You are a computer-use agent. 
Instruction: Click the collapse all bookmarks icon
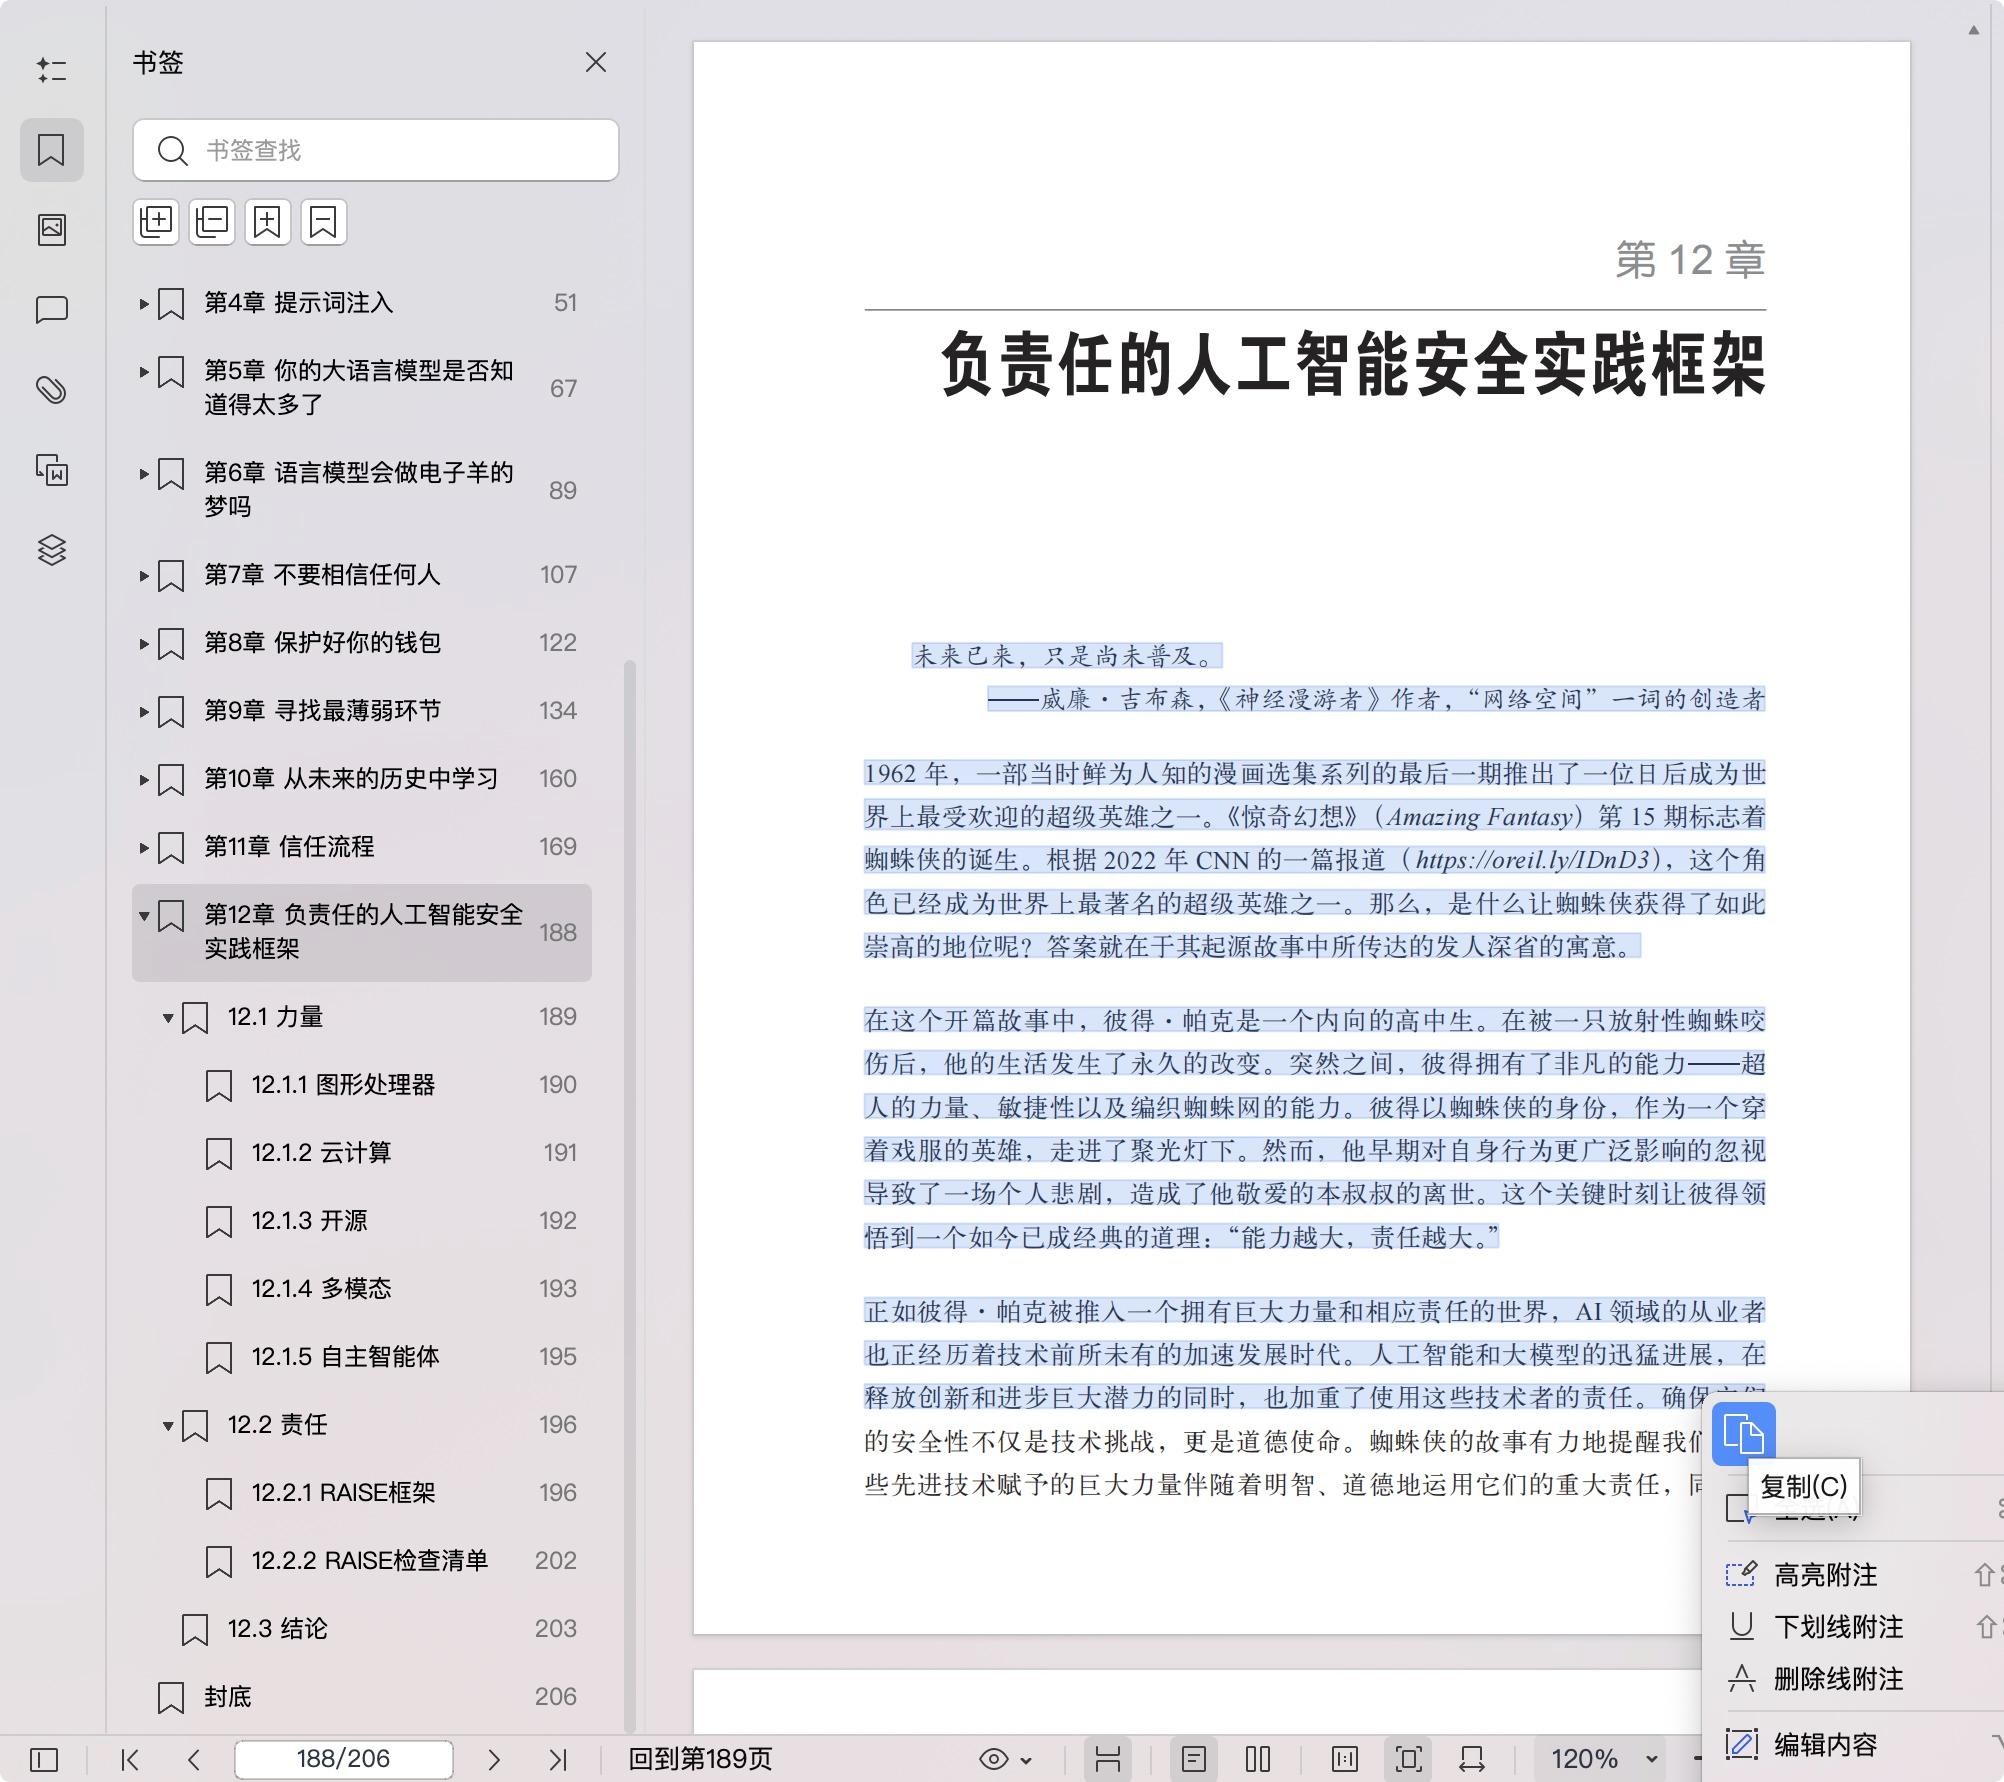(212, 221)
